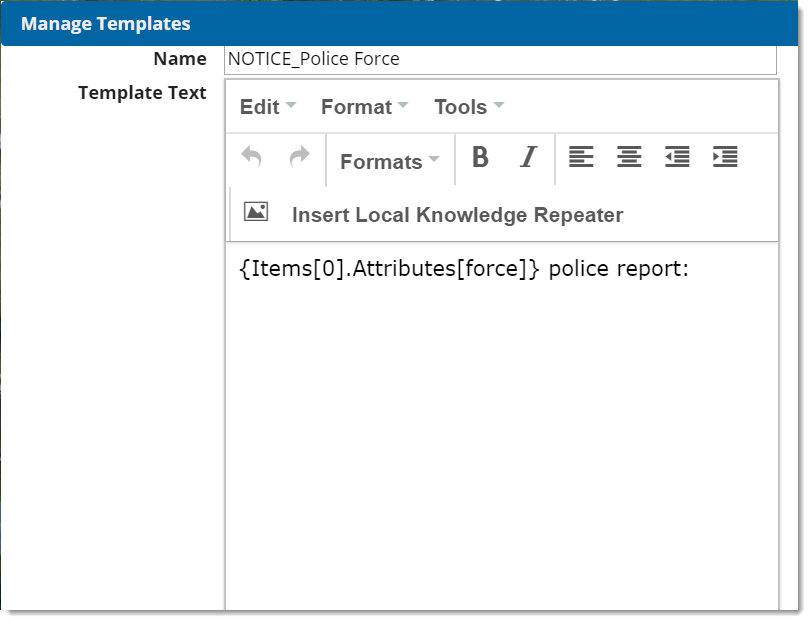This screenshot has height=622, width=810.
Task: Click Insert Local Knowledge Repeater
Action: click(x=457, y=215)
